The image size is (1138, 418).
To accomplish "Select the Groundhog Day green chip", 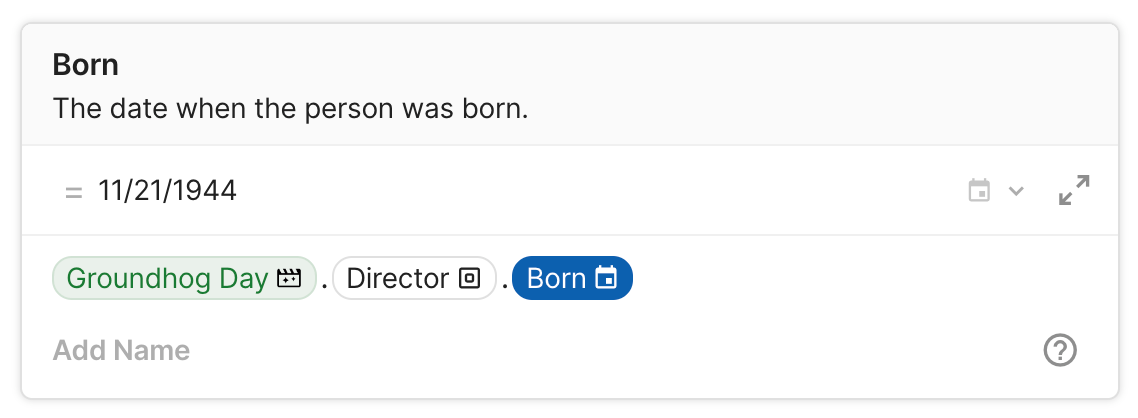I will point(184,279).
